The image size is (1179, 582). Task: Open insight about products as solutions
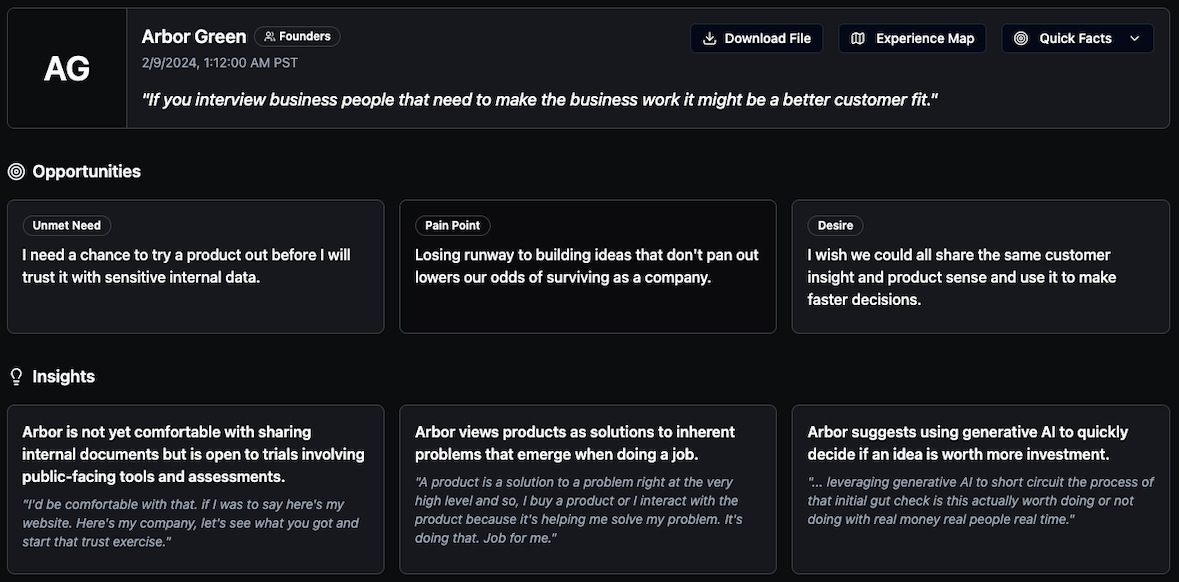pyautogui.click(x=588, y=490)
